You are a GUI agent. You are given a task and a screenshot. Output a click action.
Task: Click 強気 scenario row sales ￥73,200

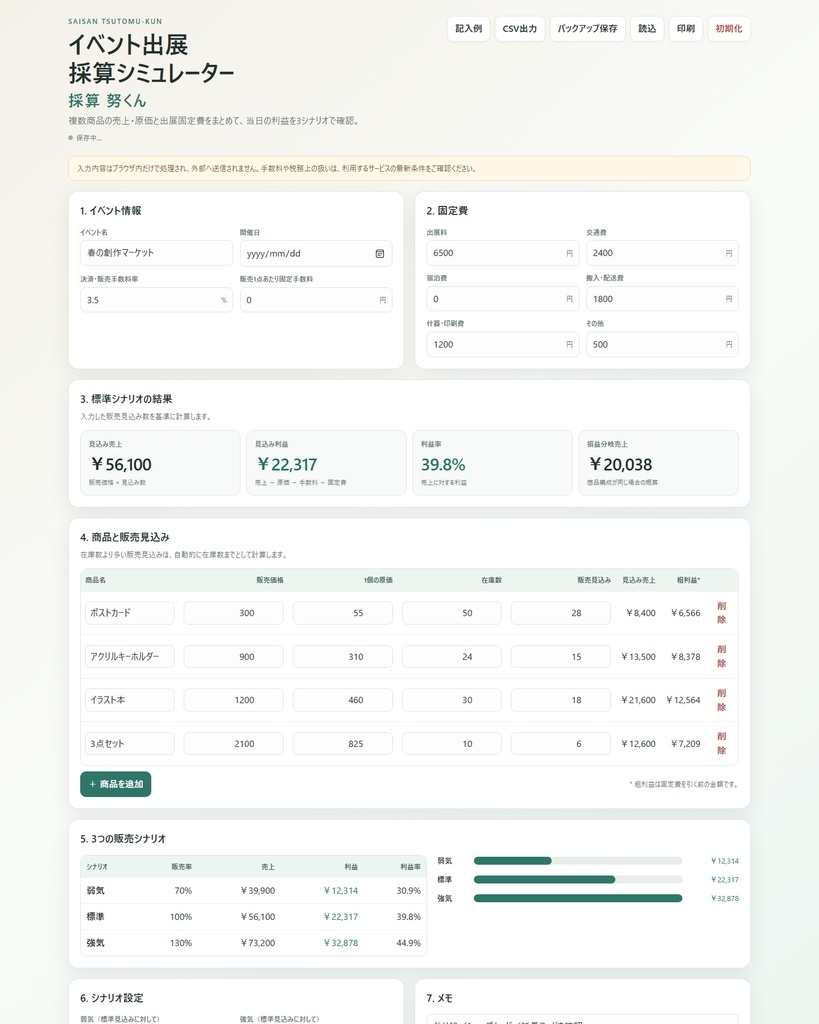coord(257,943)
